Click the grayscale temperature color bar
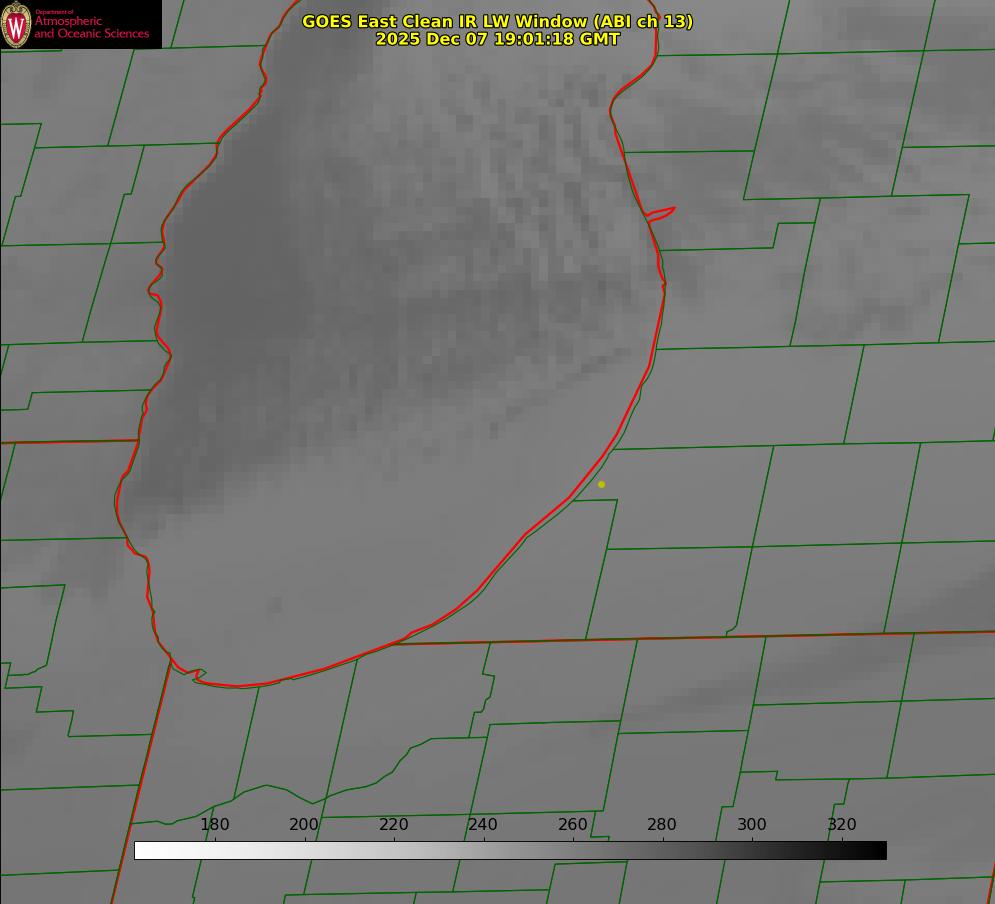 [x=510, y=850]
